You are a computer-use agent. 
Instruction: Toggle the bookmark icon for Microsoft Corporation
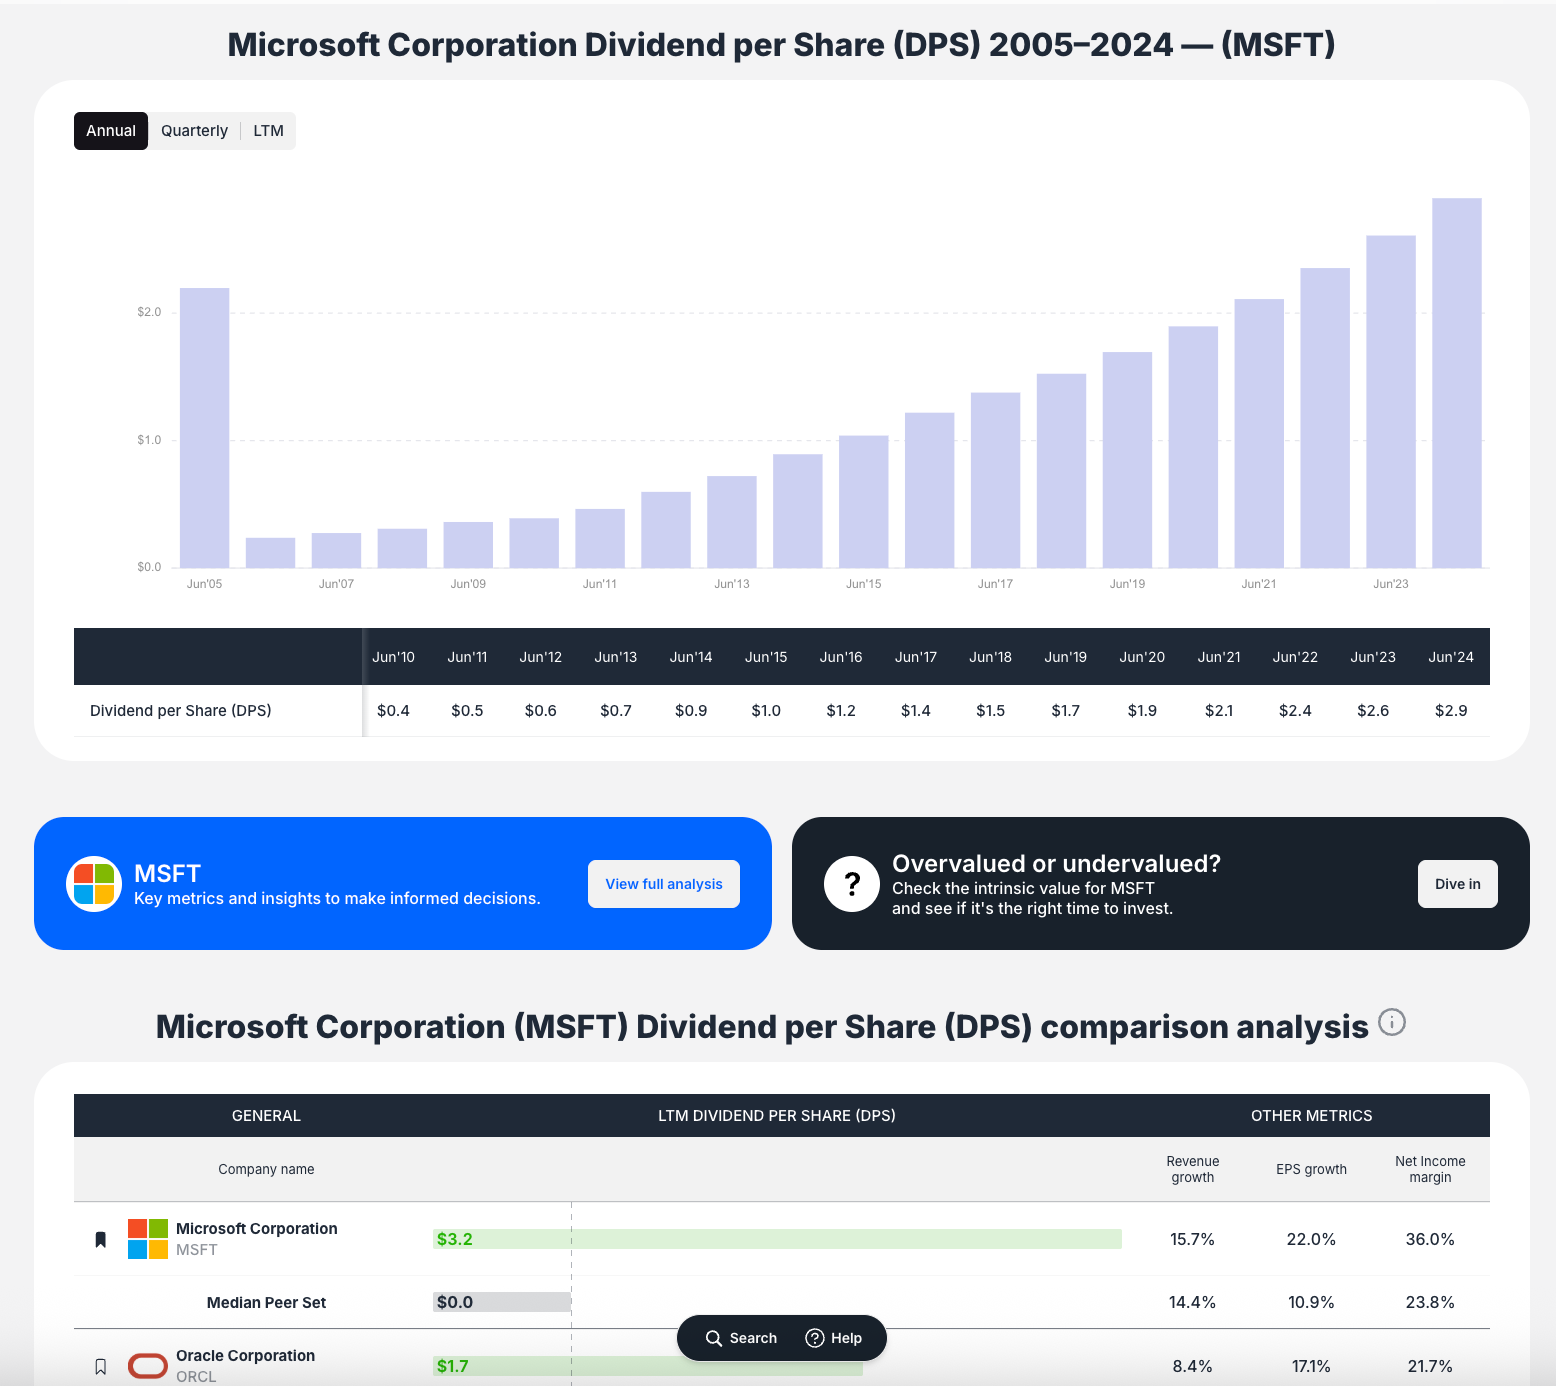100,1239
